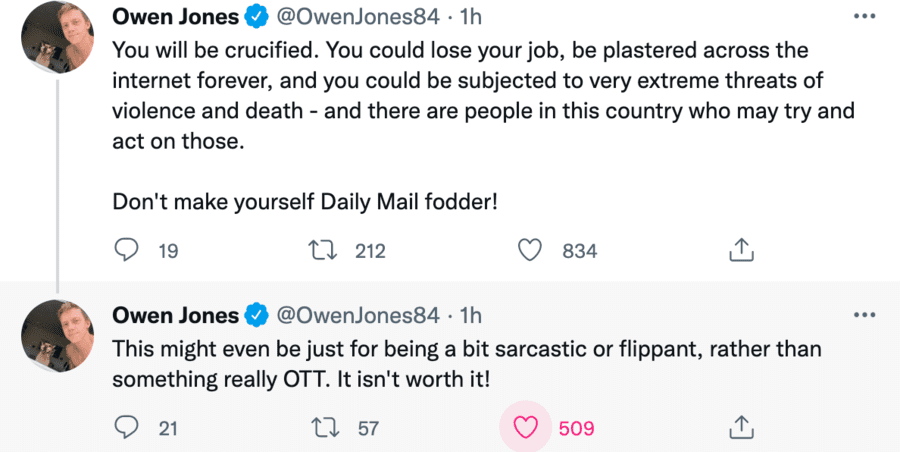Open the first tweet's 1h timestamp
The image size is (900, 452).
470,17
